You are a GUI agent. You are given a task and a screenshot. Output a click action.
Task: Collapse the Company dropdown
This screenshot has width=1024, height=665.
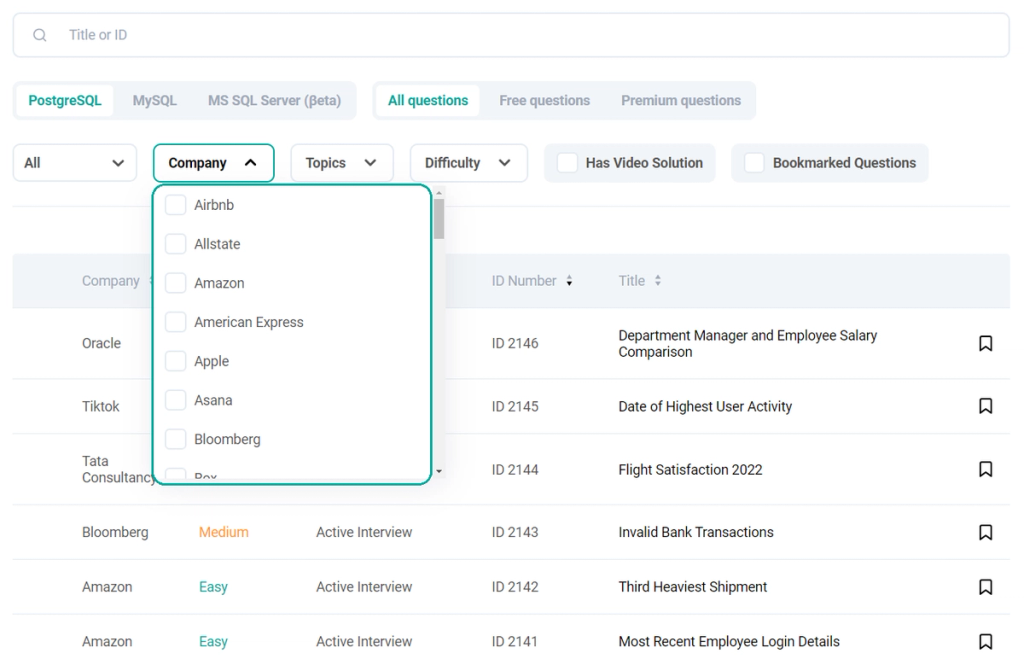(x=213, y=163)
